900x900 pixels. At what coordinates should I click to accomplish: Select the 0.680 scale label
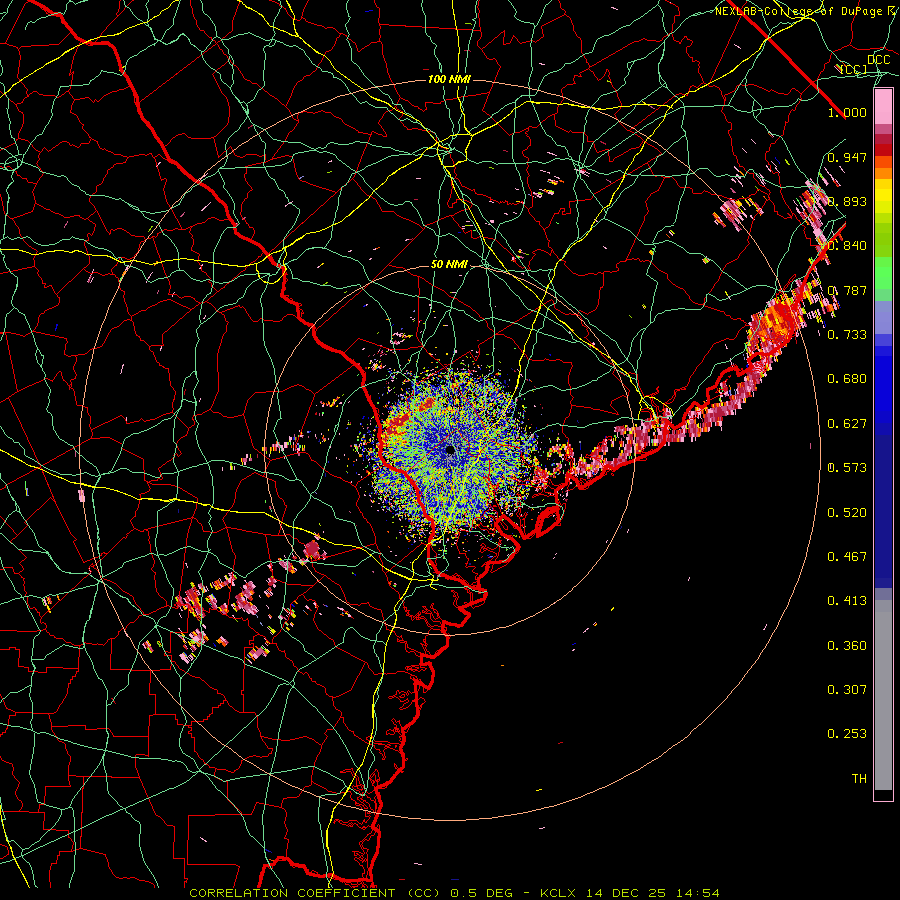coord(847,379)
